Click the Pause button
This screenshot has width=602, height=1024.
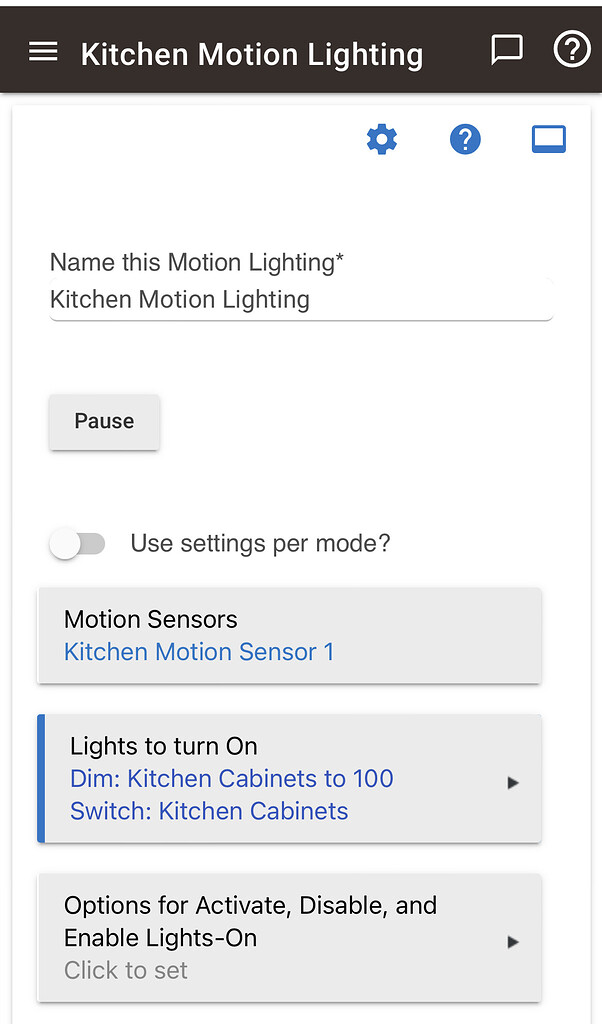(x=103, y=421)
